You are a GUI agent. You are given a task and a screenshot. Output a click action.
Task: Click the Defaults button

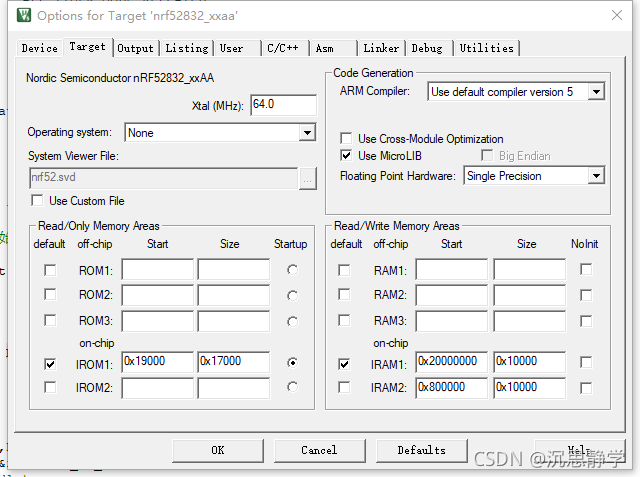(422, 450)
